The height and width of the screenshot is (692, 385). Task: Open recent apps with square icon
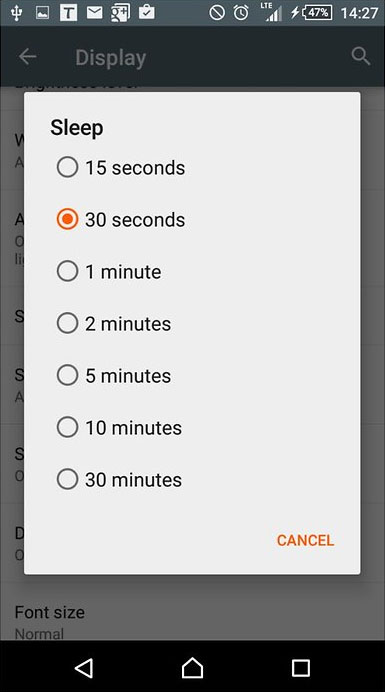[x=301, y=668]
